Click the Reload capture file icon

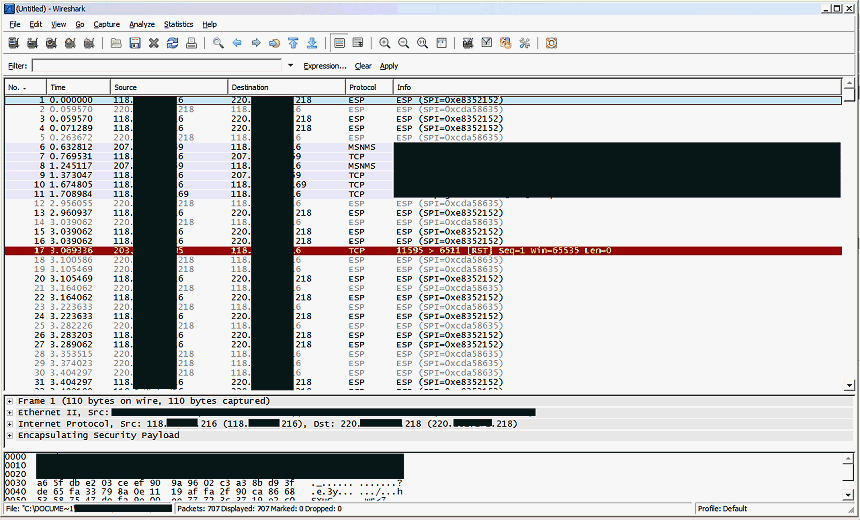click(172, 43)
